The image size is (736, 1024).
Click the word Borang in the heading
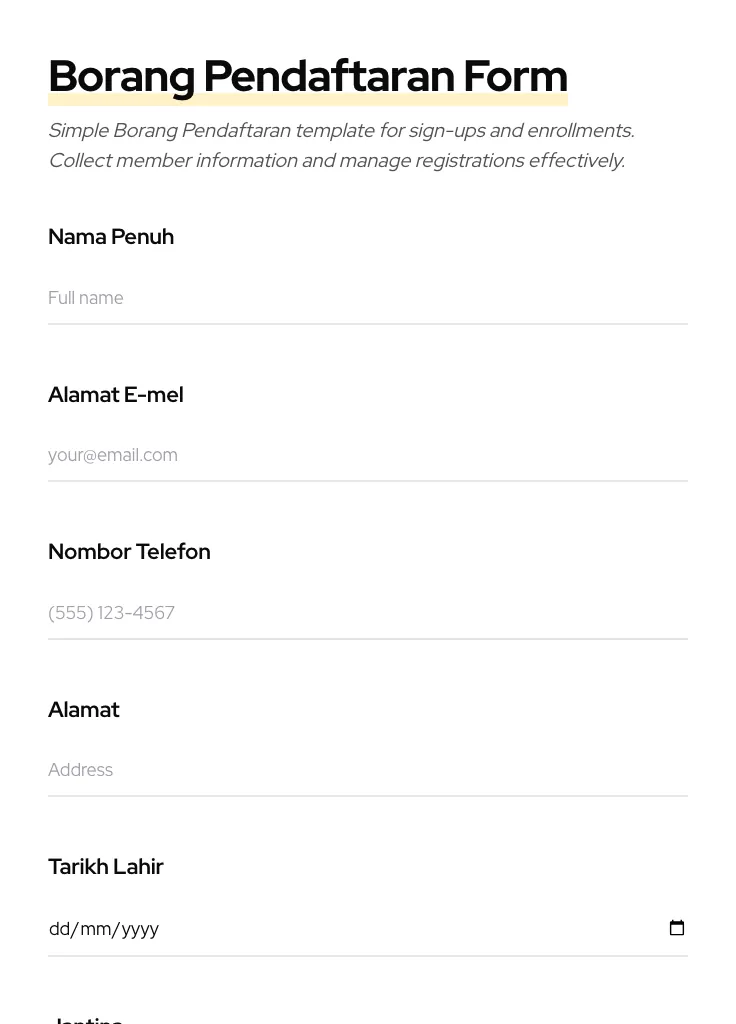(121, 77)
